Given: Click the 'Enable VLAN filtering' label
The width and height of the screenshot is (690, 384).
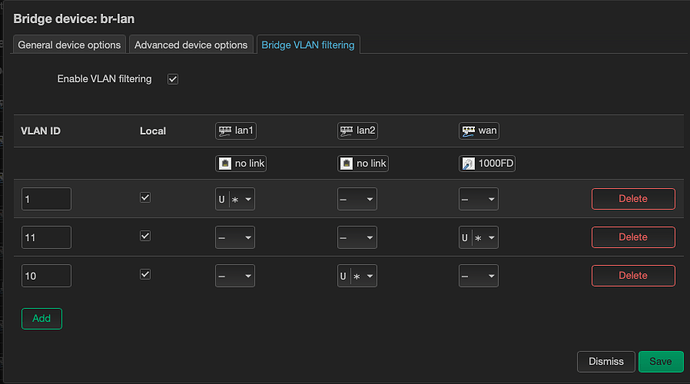Looking at the screenshot, I should click(104, 79).
